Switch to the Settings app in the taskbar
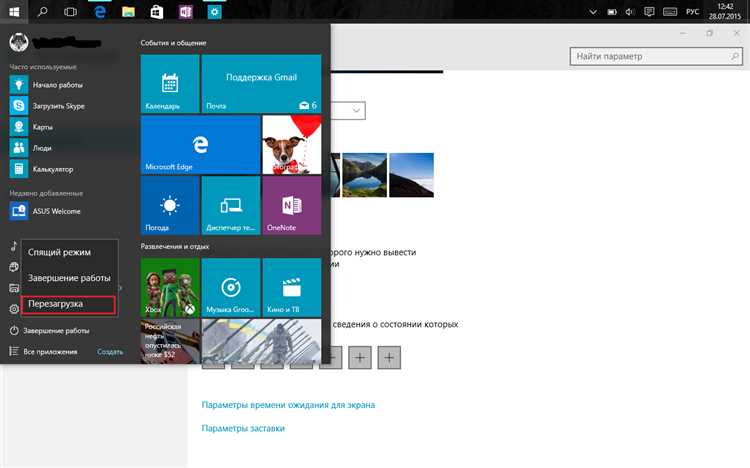 click(214, 11)
